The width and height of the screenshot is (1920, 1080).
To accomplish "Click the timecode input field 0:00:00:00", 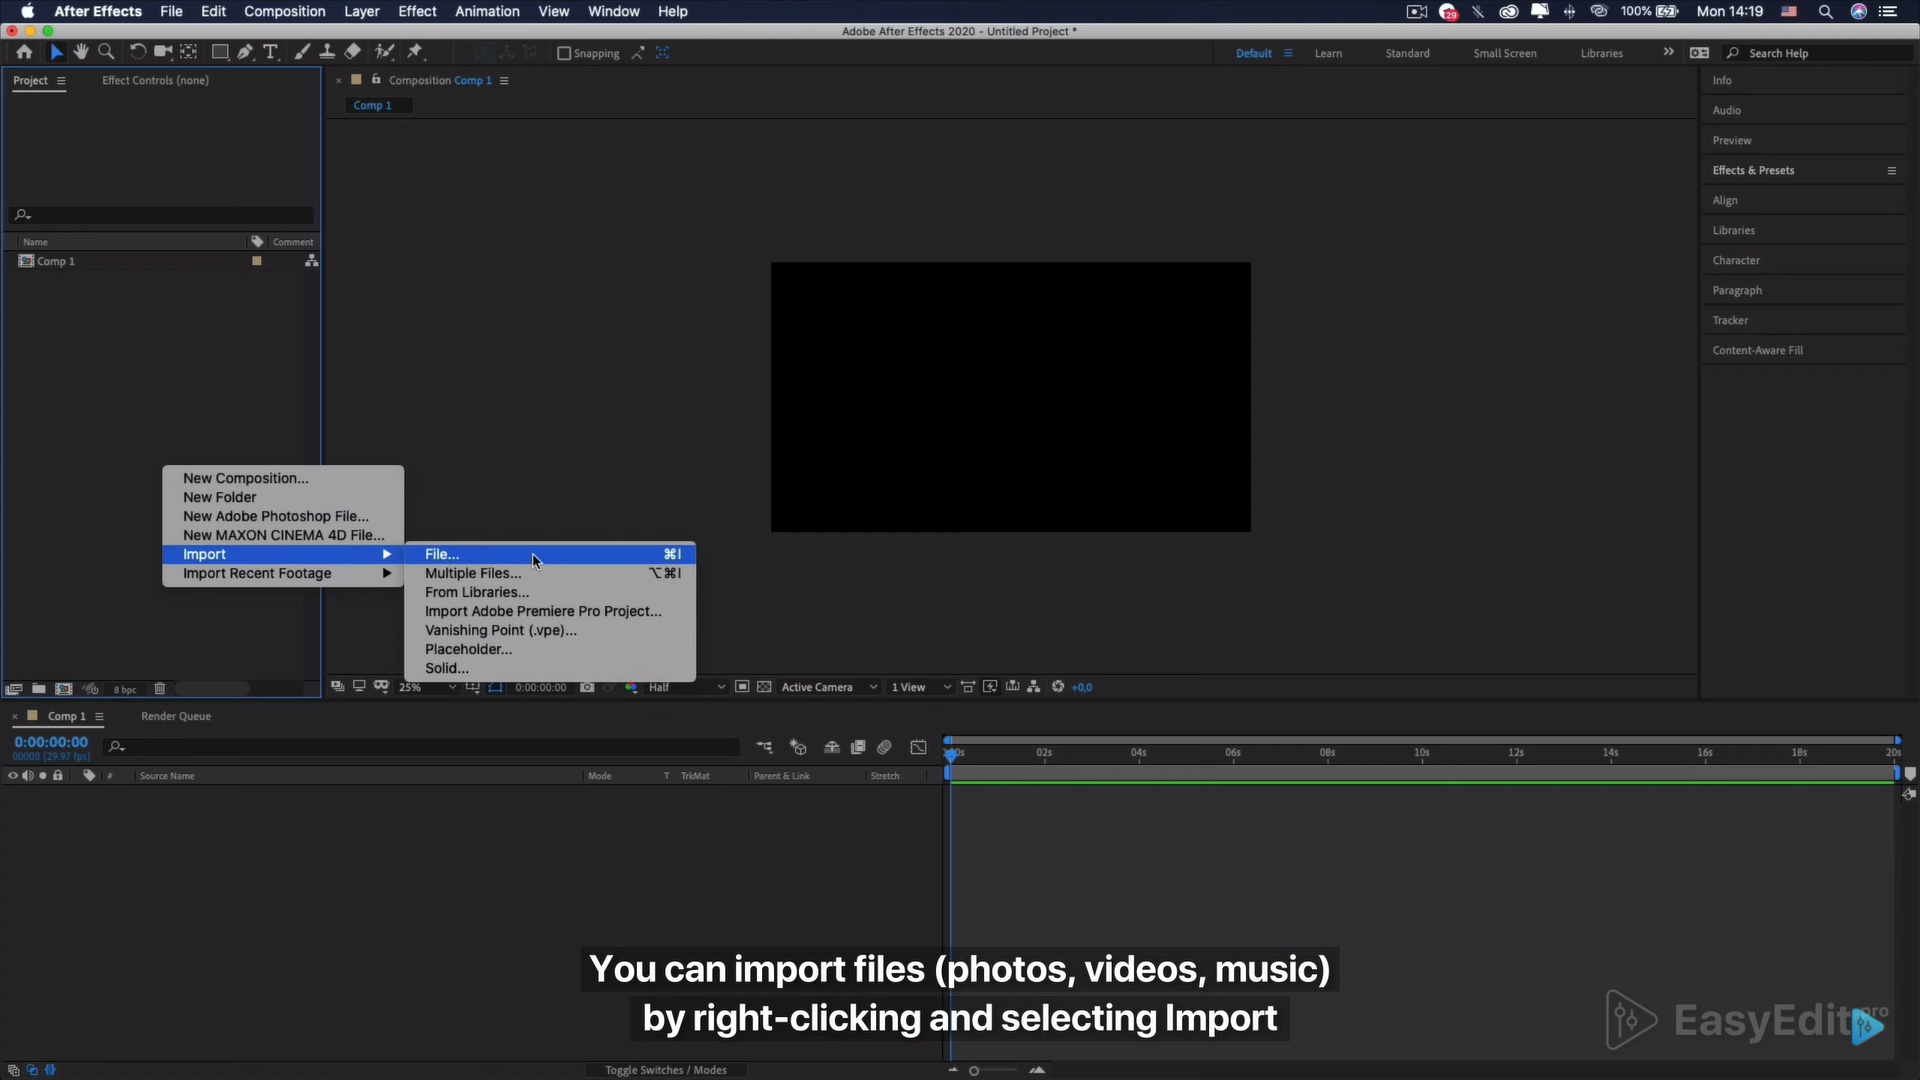I will 50,741.
